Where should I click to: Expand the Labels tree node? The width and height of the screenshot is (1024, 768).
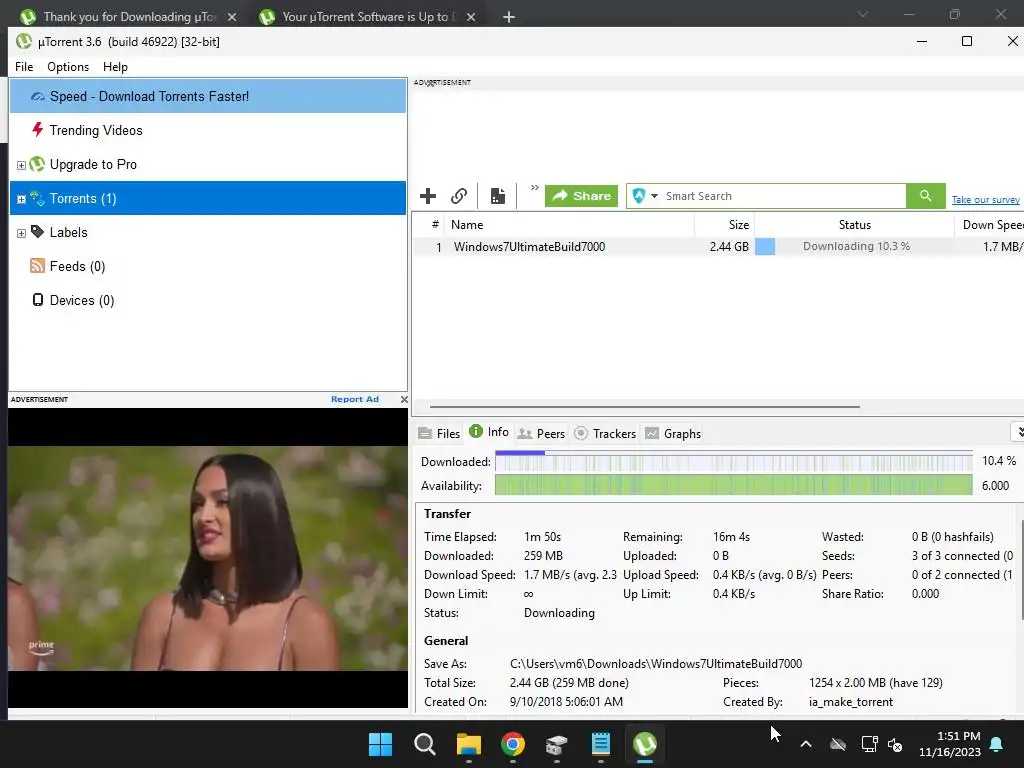coord(21,233)
